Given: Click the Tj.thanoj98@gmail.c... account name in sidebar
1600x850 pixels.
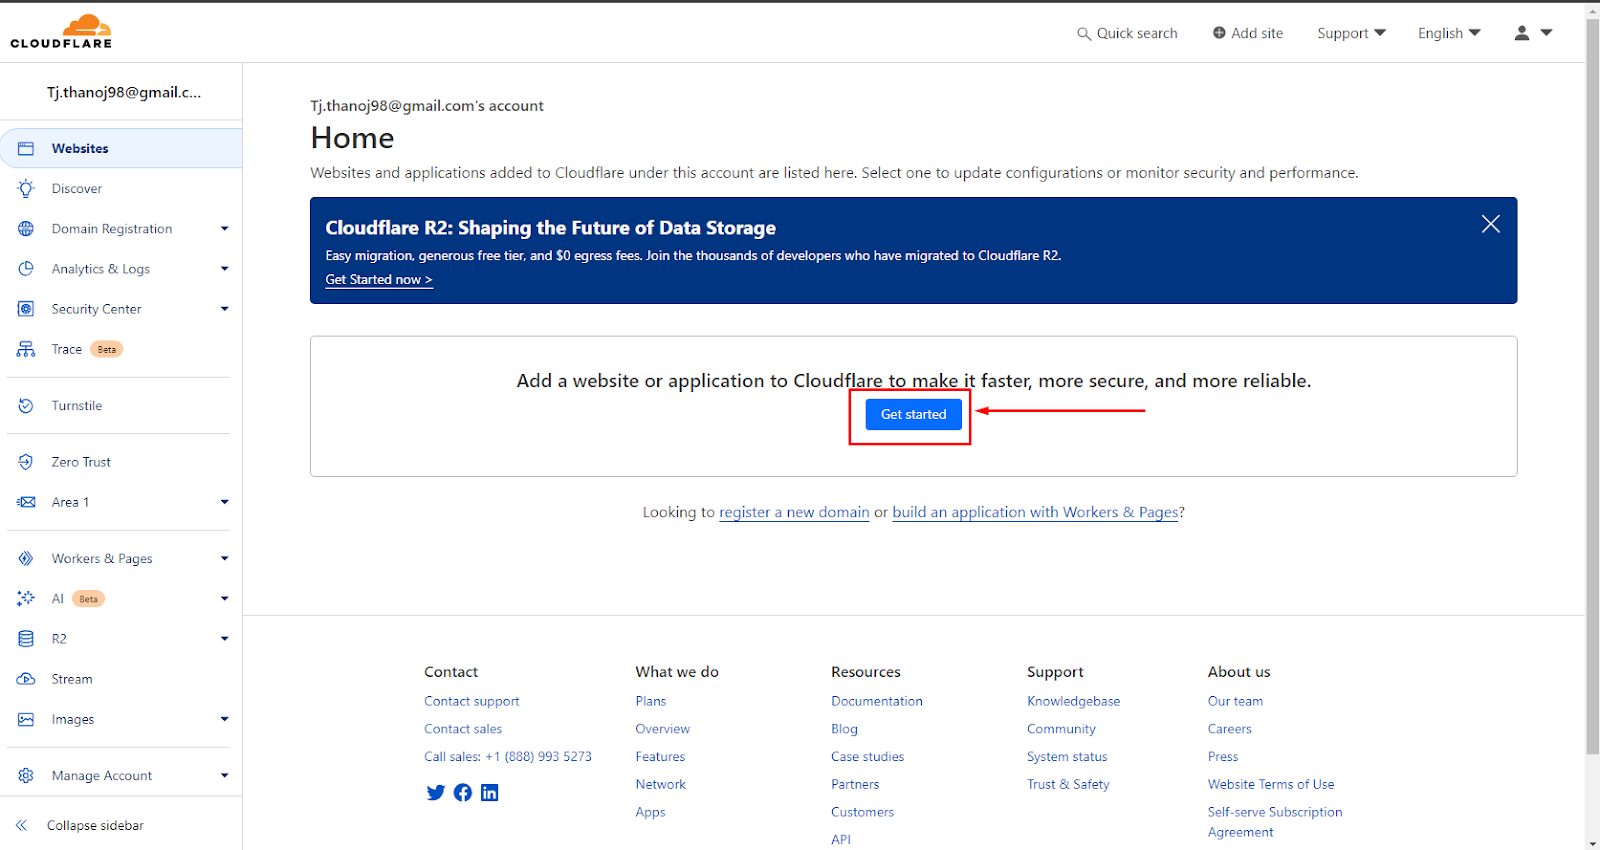Looking at the screenshot, I should click(x=124, y=92).
